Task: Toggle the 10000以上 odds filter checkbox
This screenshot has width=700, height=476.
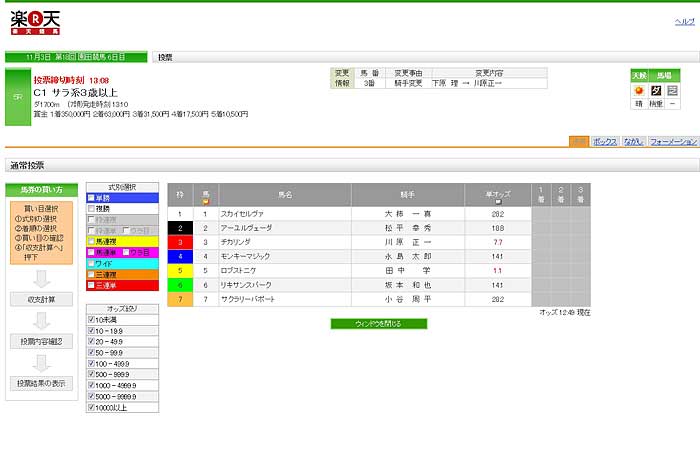Action: (x=91, y=407)
